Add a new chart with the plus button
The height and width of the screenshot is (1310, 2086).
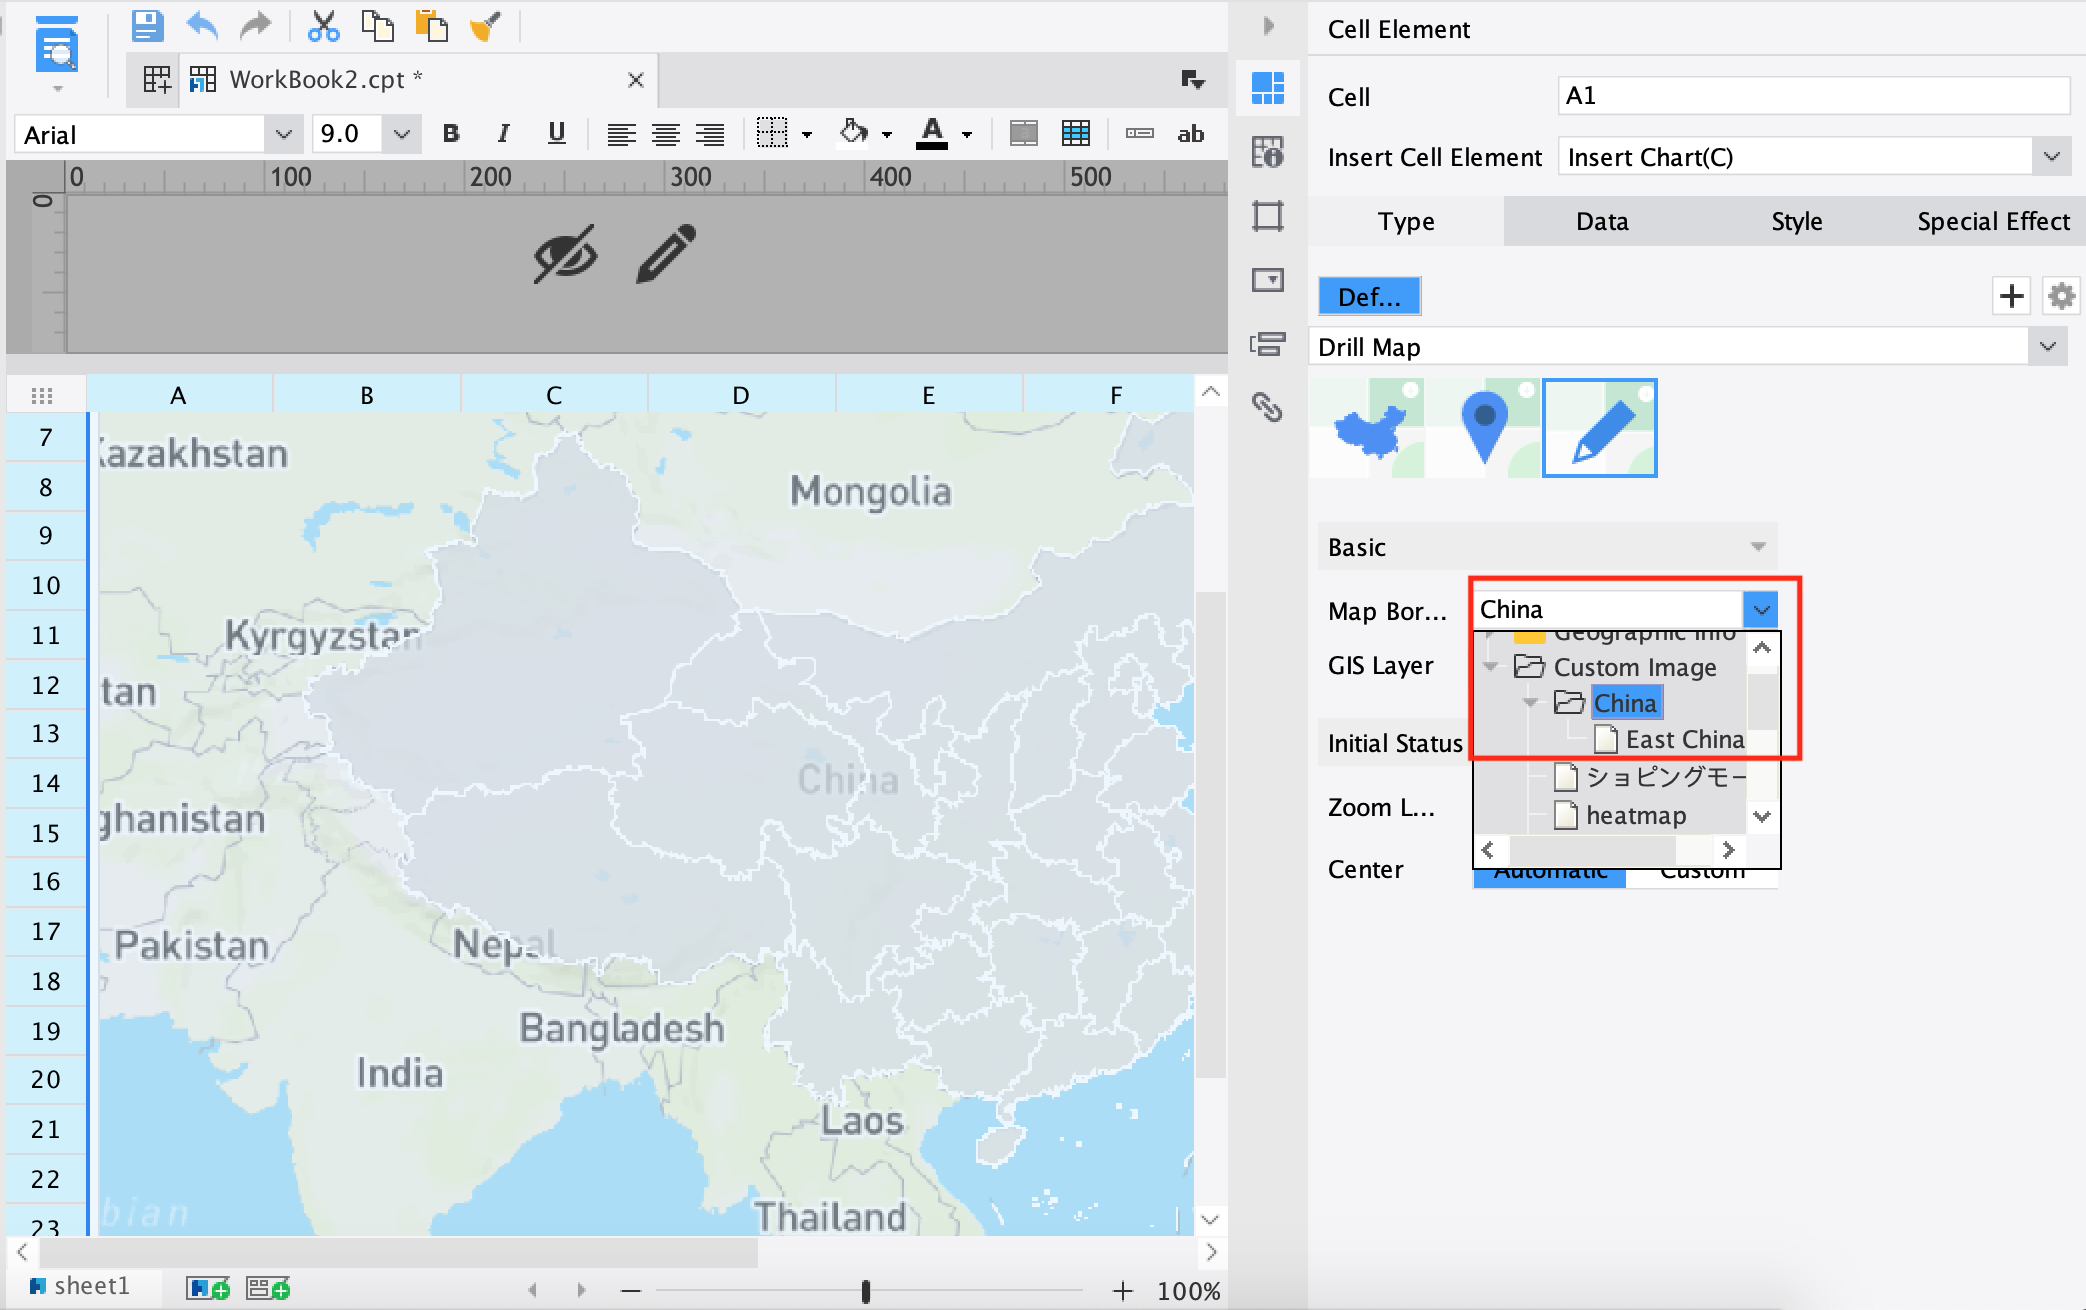(2012, 296)
